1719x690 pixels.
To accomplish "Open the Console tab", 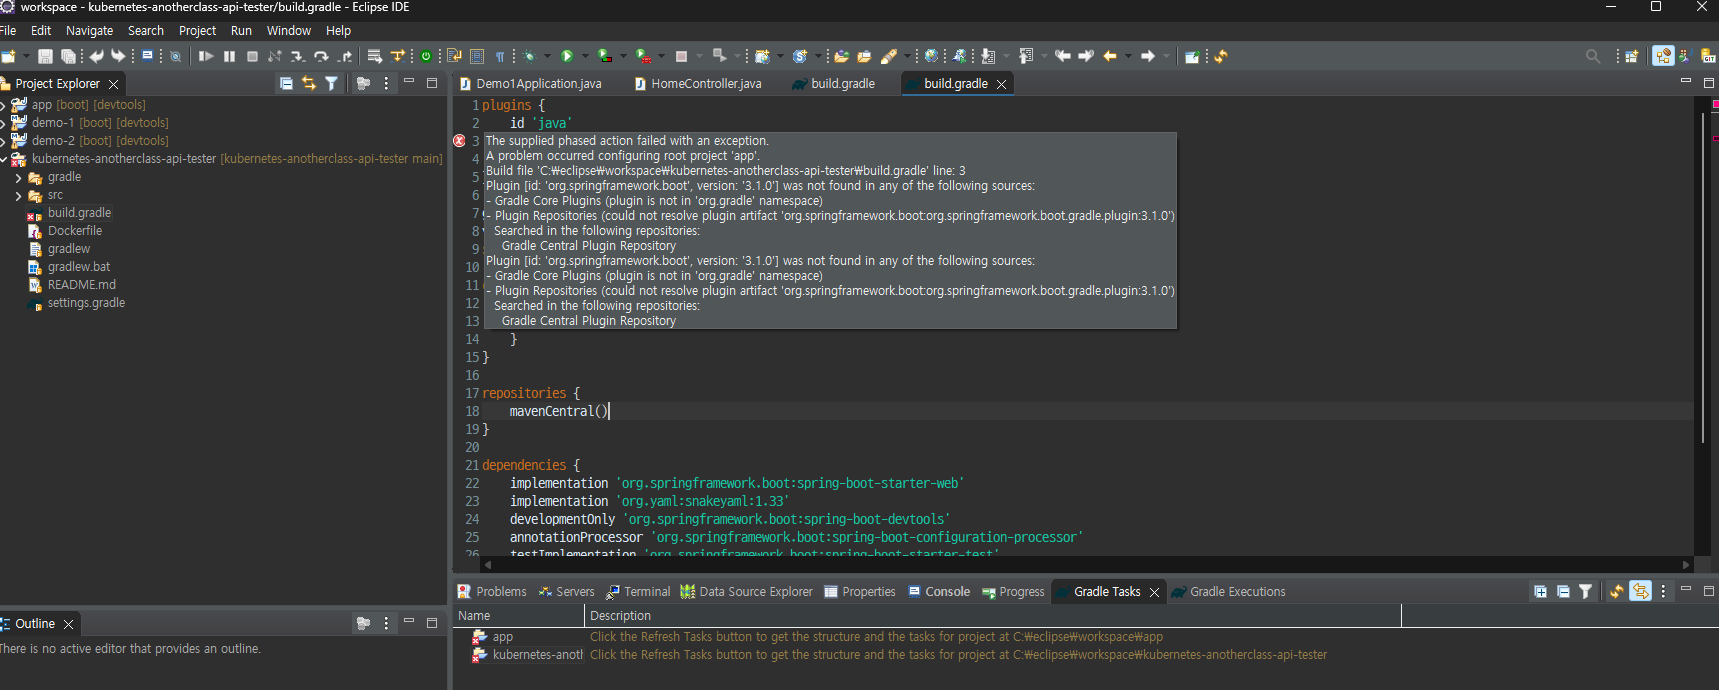I will pos(939,592).
